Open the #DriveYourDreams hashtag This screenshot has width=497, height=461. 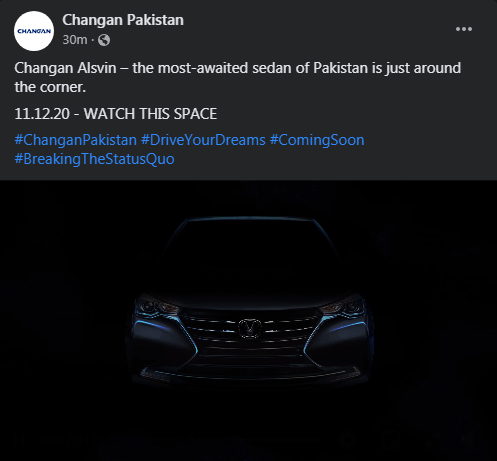[x=203, y=140]
